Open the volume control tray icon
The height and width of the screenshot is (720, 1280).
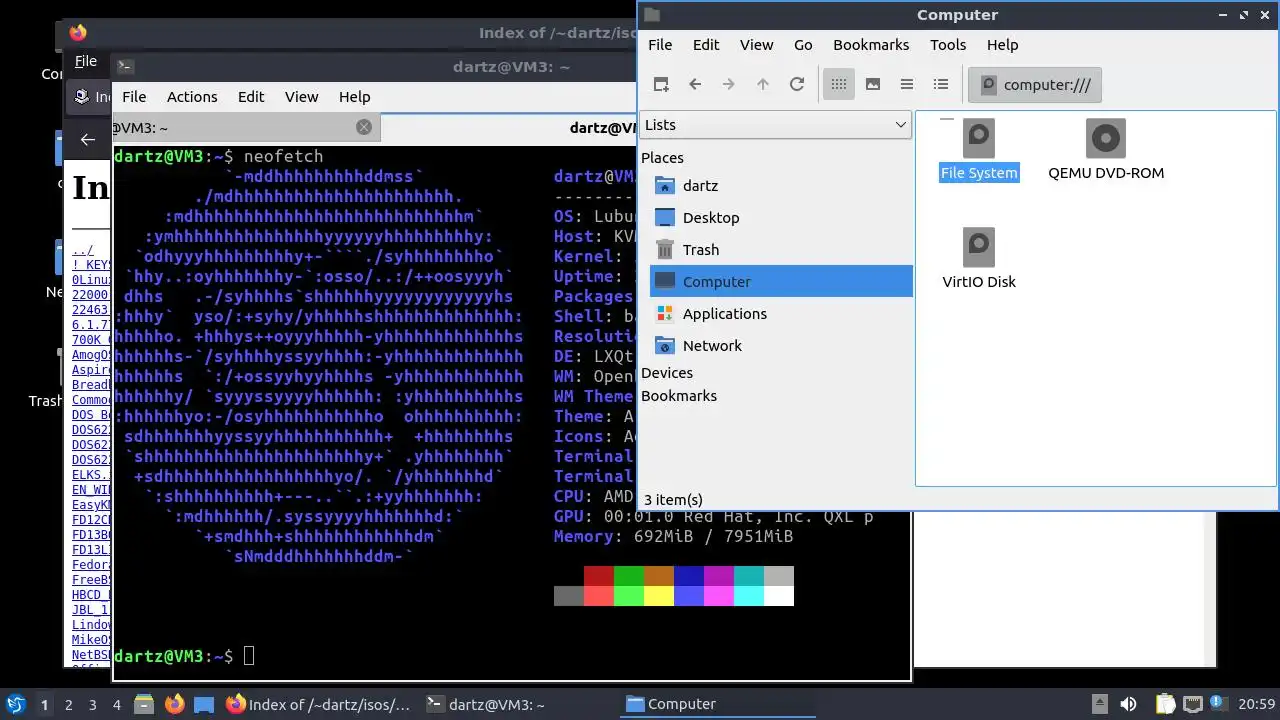pyautogui.click(x=1128, y=704)
